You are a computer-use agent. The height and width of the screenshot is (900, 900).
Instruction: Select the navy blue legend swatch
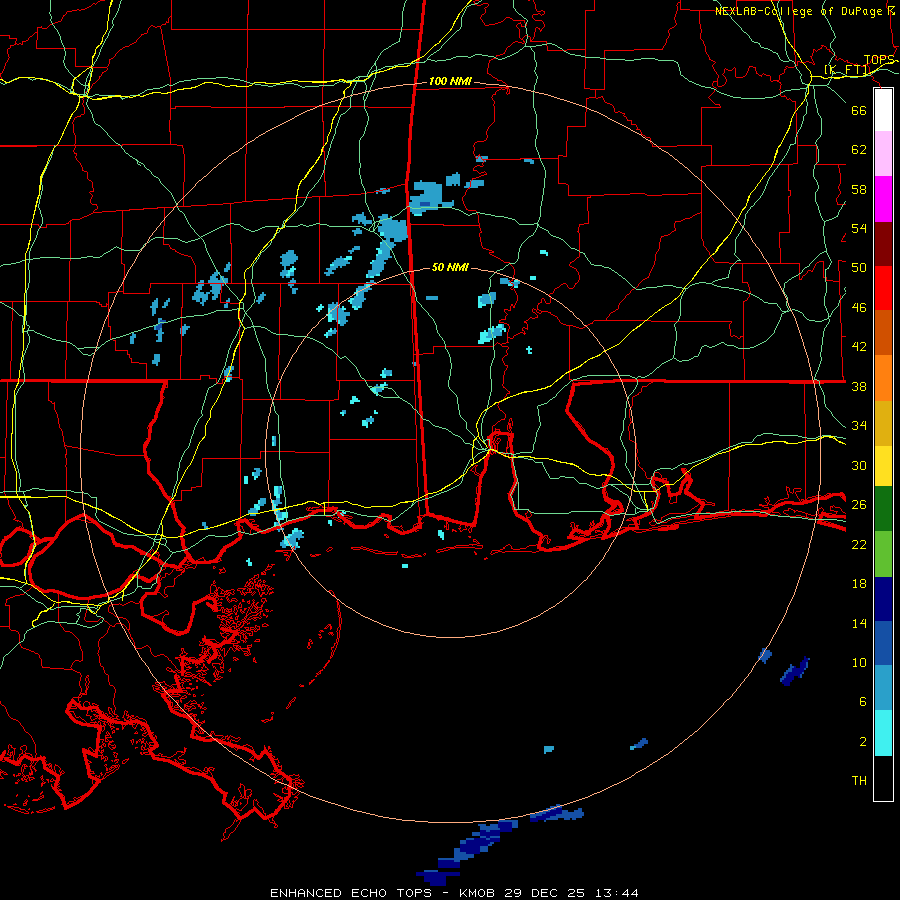click(883, 599)
